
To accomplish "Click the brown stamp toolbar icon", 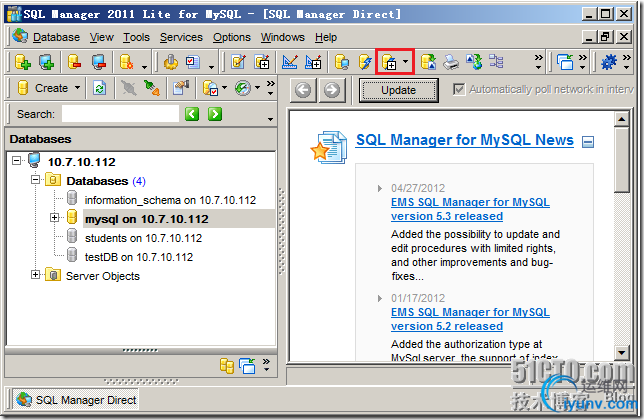I will point(171,62).
